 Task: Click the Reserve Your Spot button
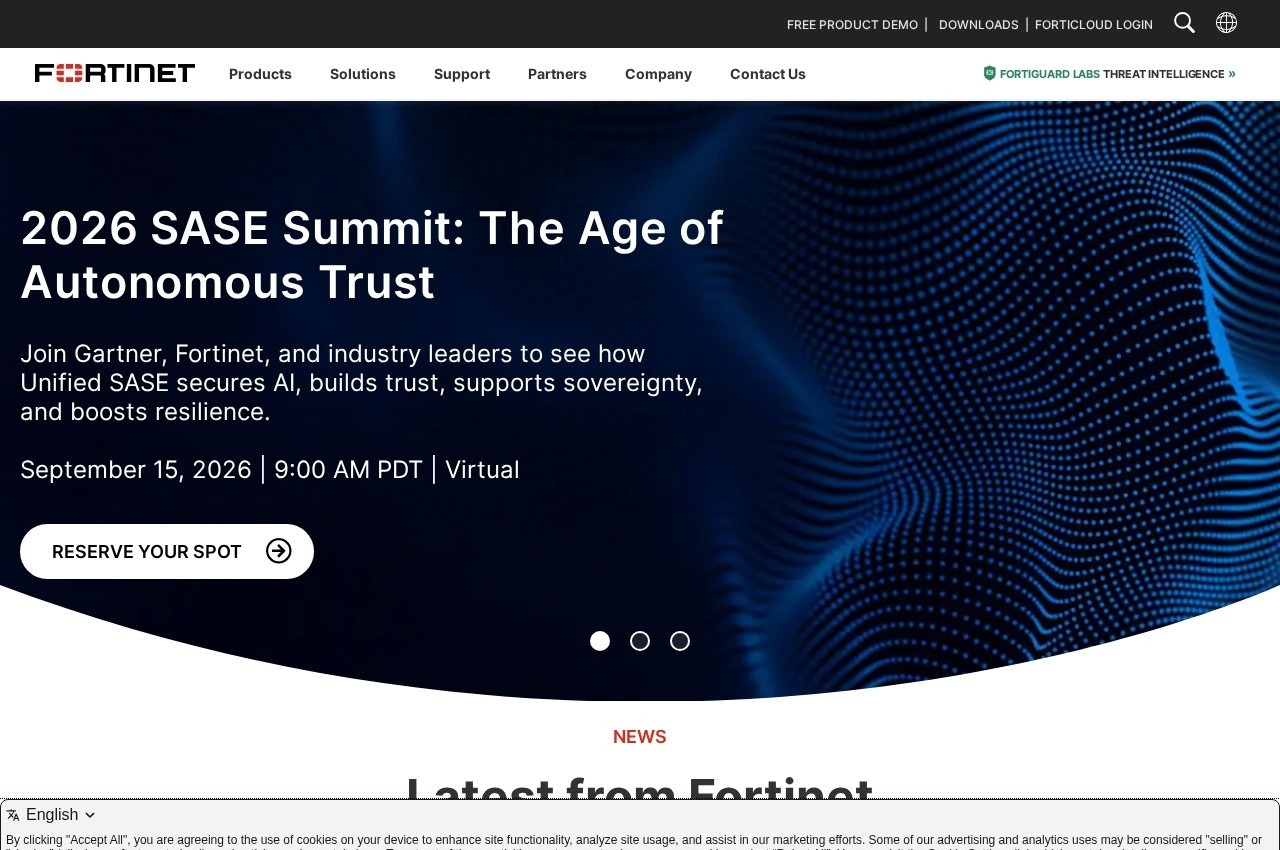[x=167, y=551]
